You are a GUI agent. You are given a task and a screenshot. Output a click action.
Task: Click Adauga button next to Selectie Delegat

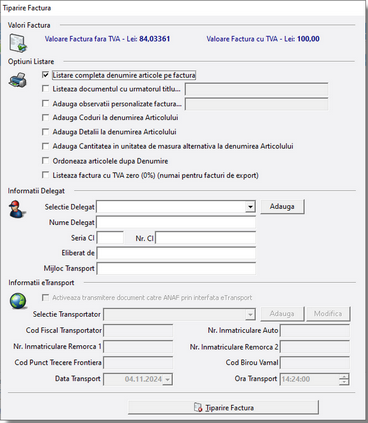(282, 206)
